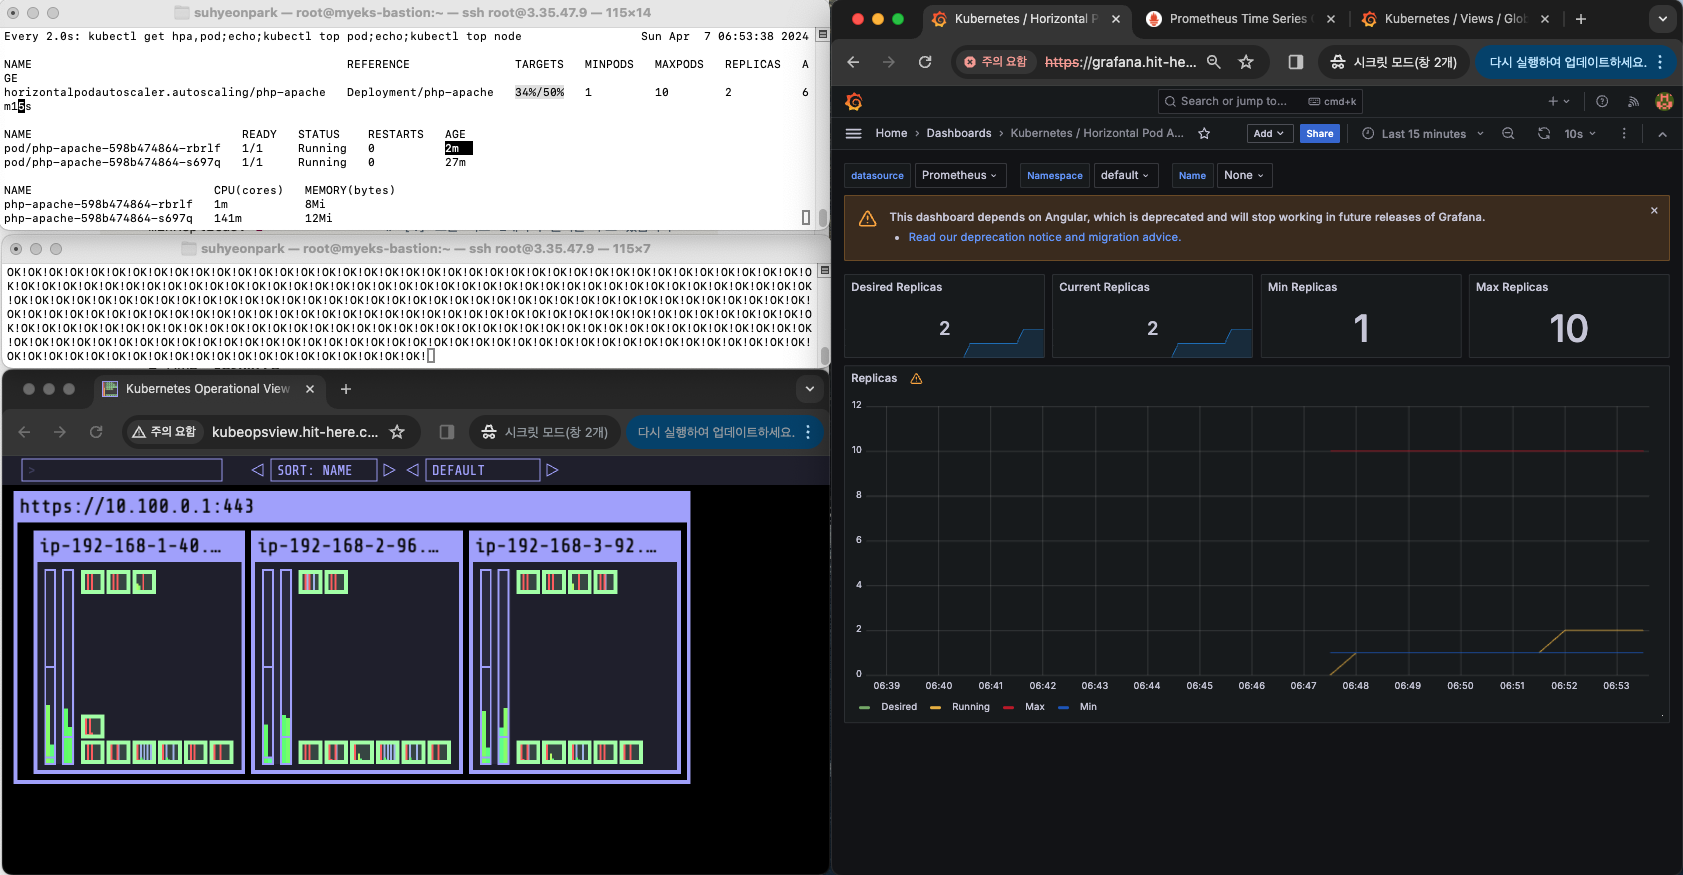Reload the Grafana browser page
Viewport: 1683px width, 875px height.
pyautogui.click(x=925, y=62)
